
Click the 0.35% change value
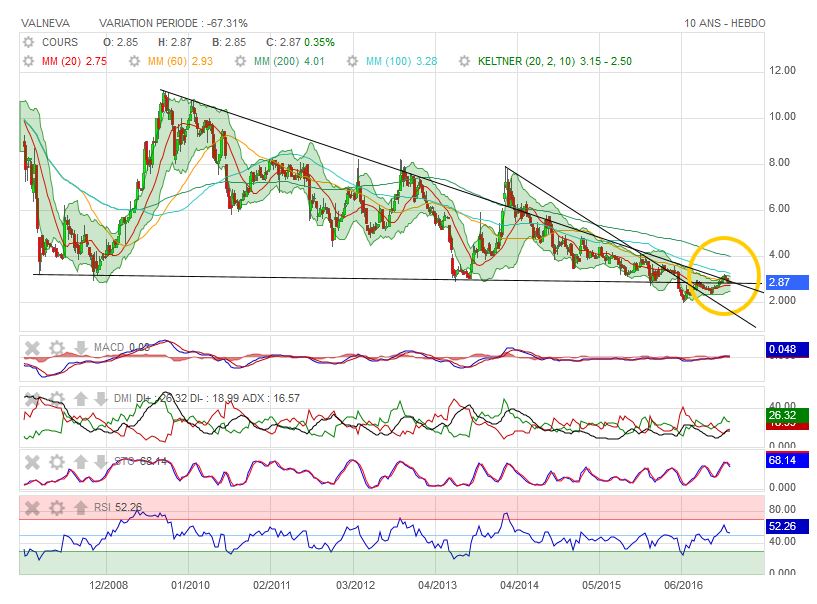click(319, 42)
